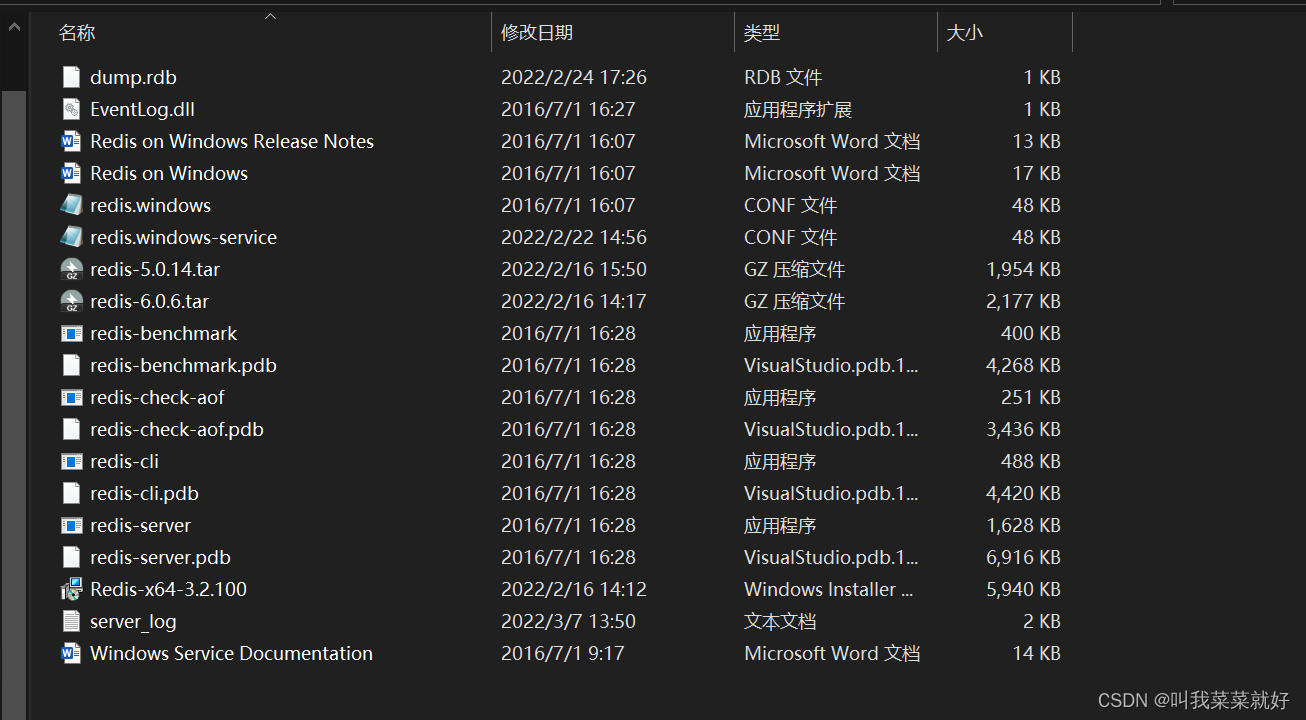The height and width of the screenshot is (720, 1306).
Task: Click the 5,940 KB size cell
Action: pyautogui.click(x=1023, y=589)
